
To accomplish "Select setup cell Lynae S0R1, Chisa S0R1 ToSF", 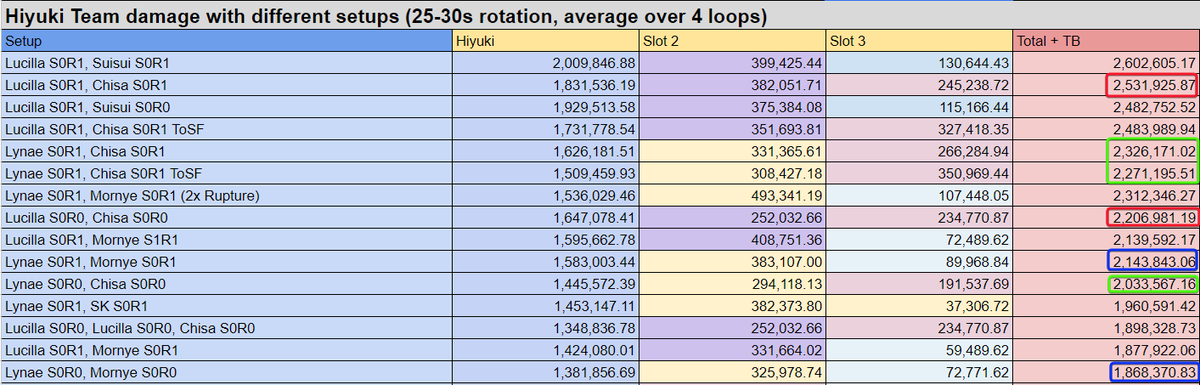I will pyautogui.click(x=226, y=173).
